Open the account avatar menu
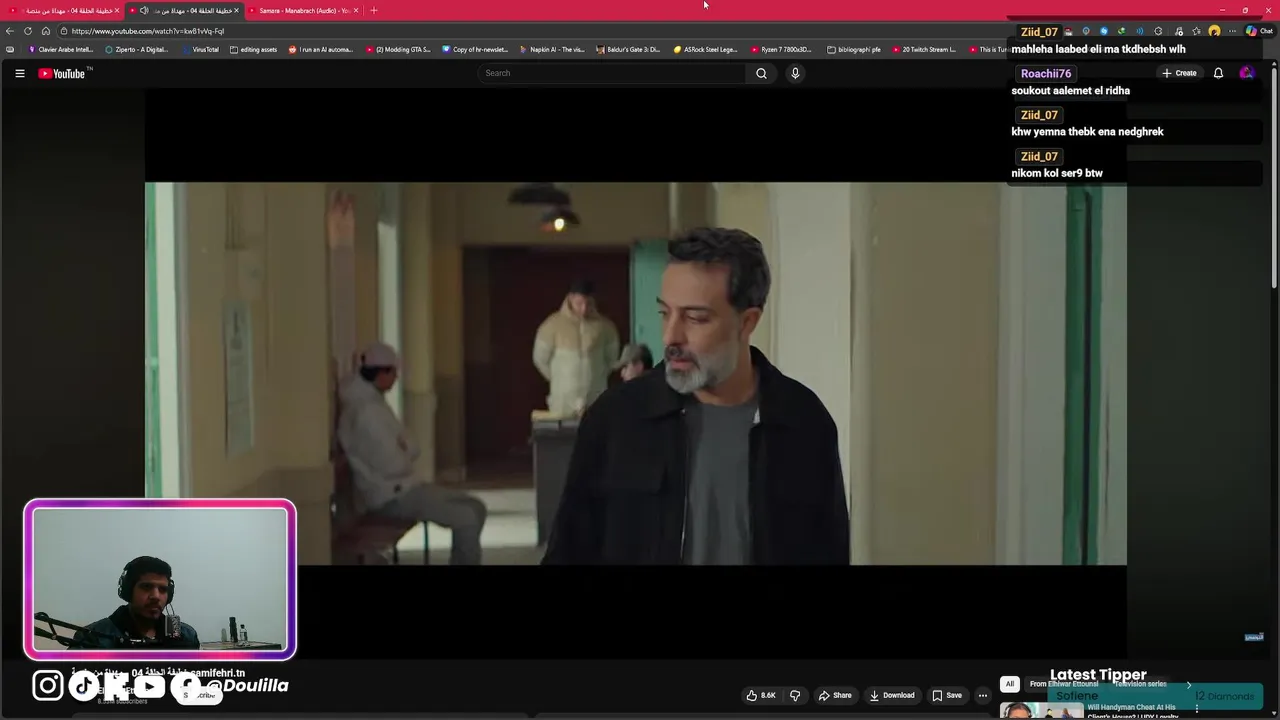The height and width of the screenshot is (720, 1280). 1246,73
